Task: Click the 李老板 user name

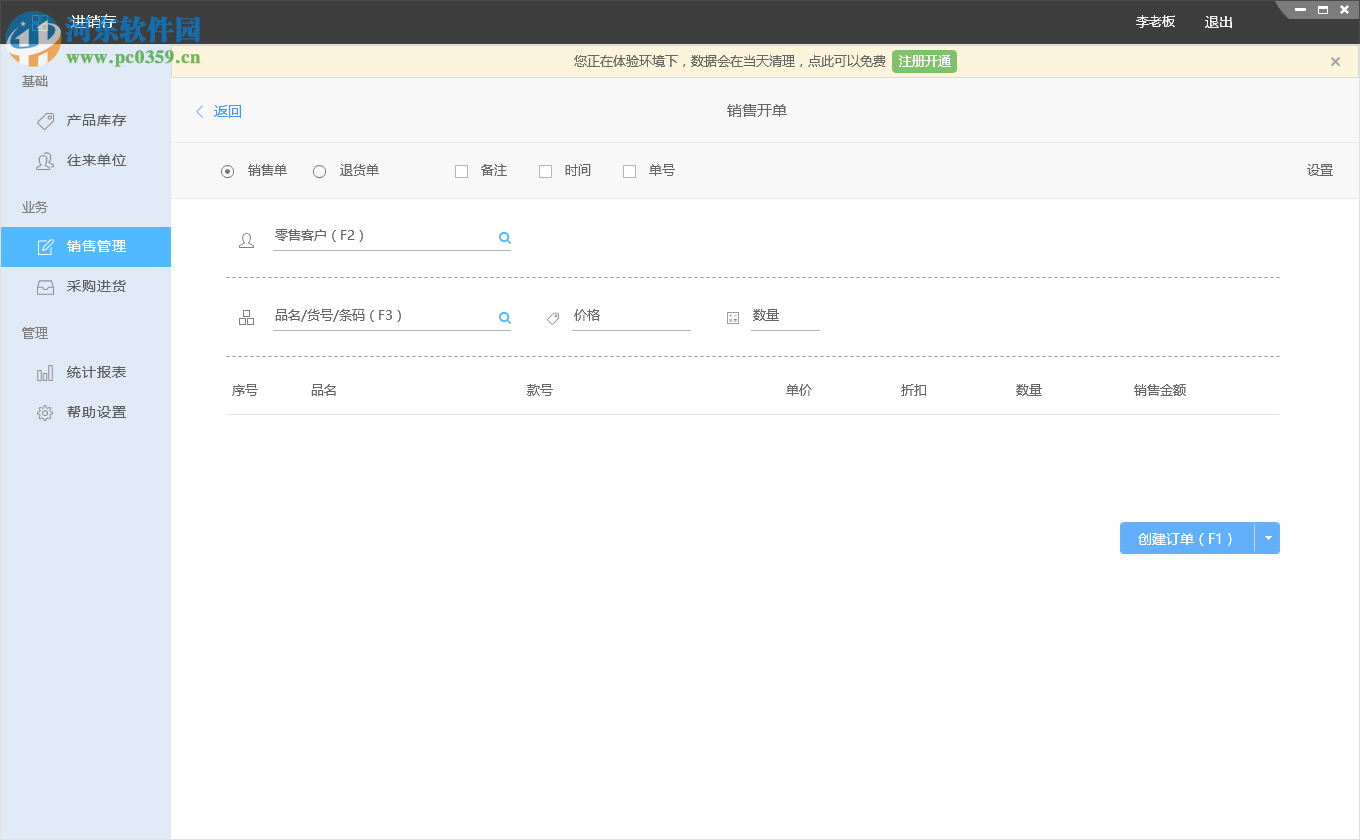Action: pos(1155,22)
